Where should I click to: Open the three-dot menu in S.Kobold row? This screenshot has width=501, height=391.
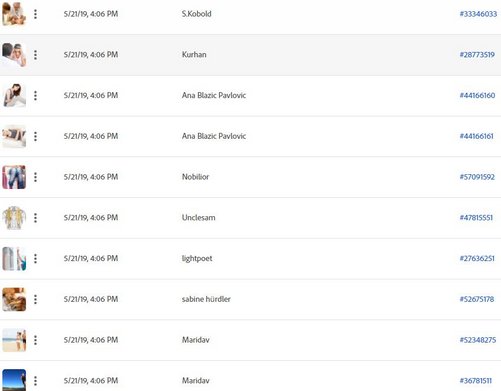click(35, 14)
